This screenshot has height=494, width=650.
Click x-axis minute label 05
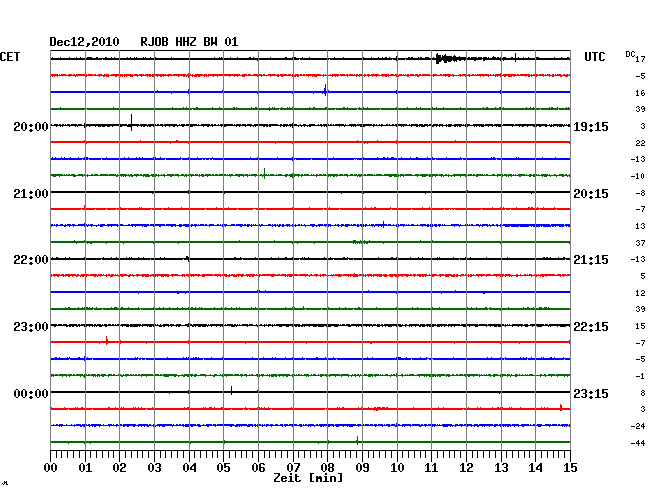(223, 467)
